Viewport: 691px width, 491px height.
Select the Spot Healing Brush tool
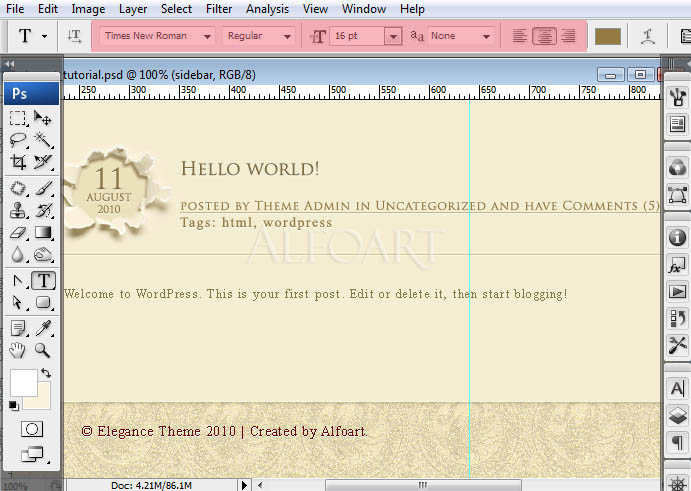[x=18, y=189]
